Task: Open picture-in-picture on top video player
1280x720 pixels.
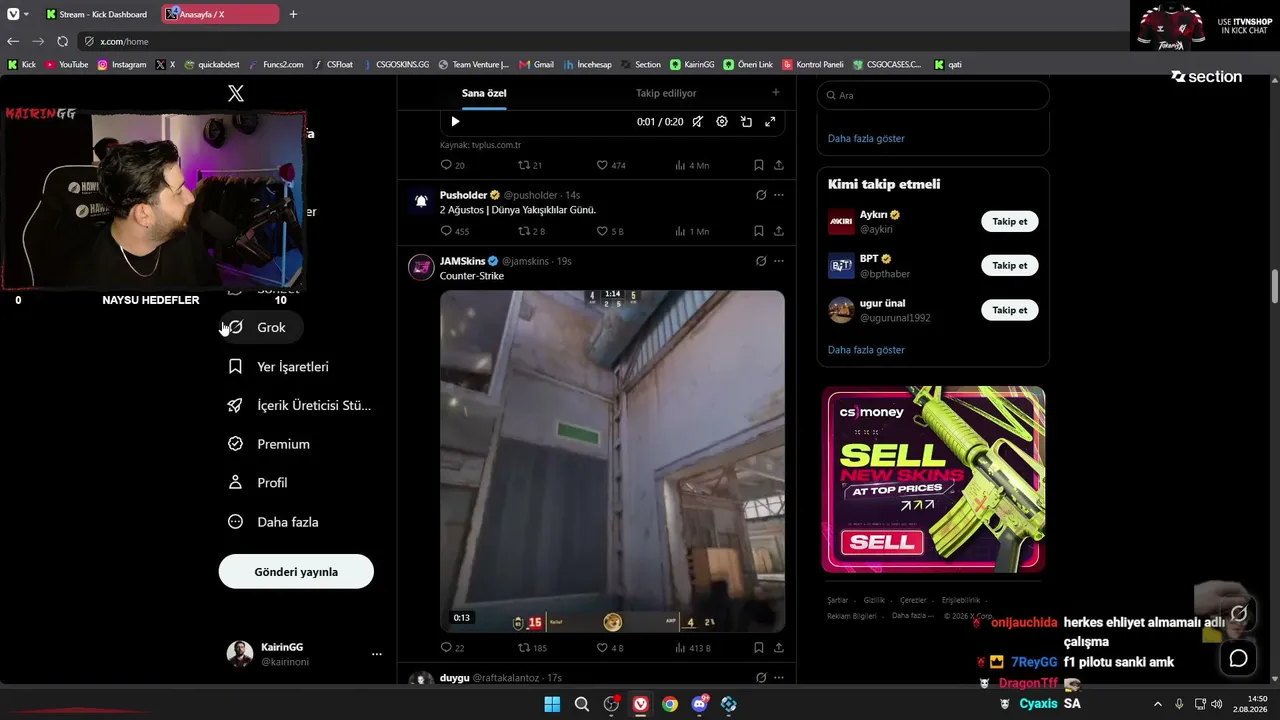Action: click(746, 122)
